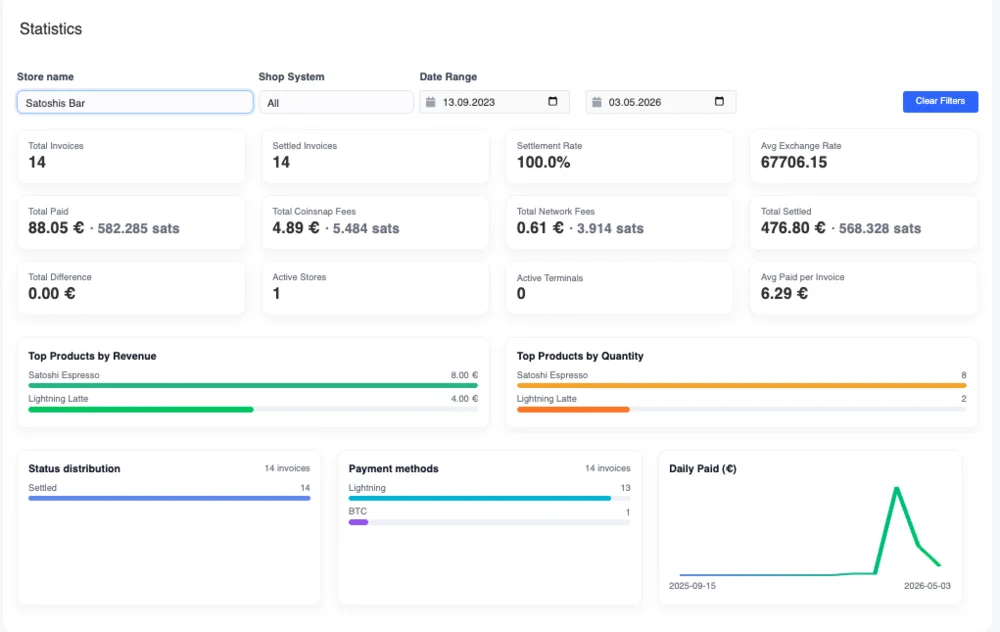Click Lightning Latte green revenue bar
The width and height of the screenshot is (1000, 632).
click(141, 409)
